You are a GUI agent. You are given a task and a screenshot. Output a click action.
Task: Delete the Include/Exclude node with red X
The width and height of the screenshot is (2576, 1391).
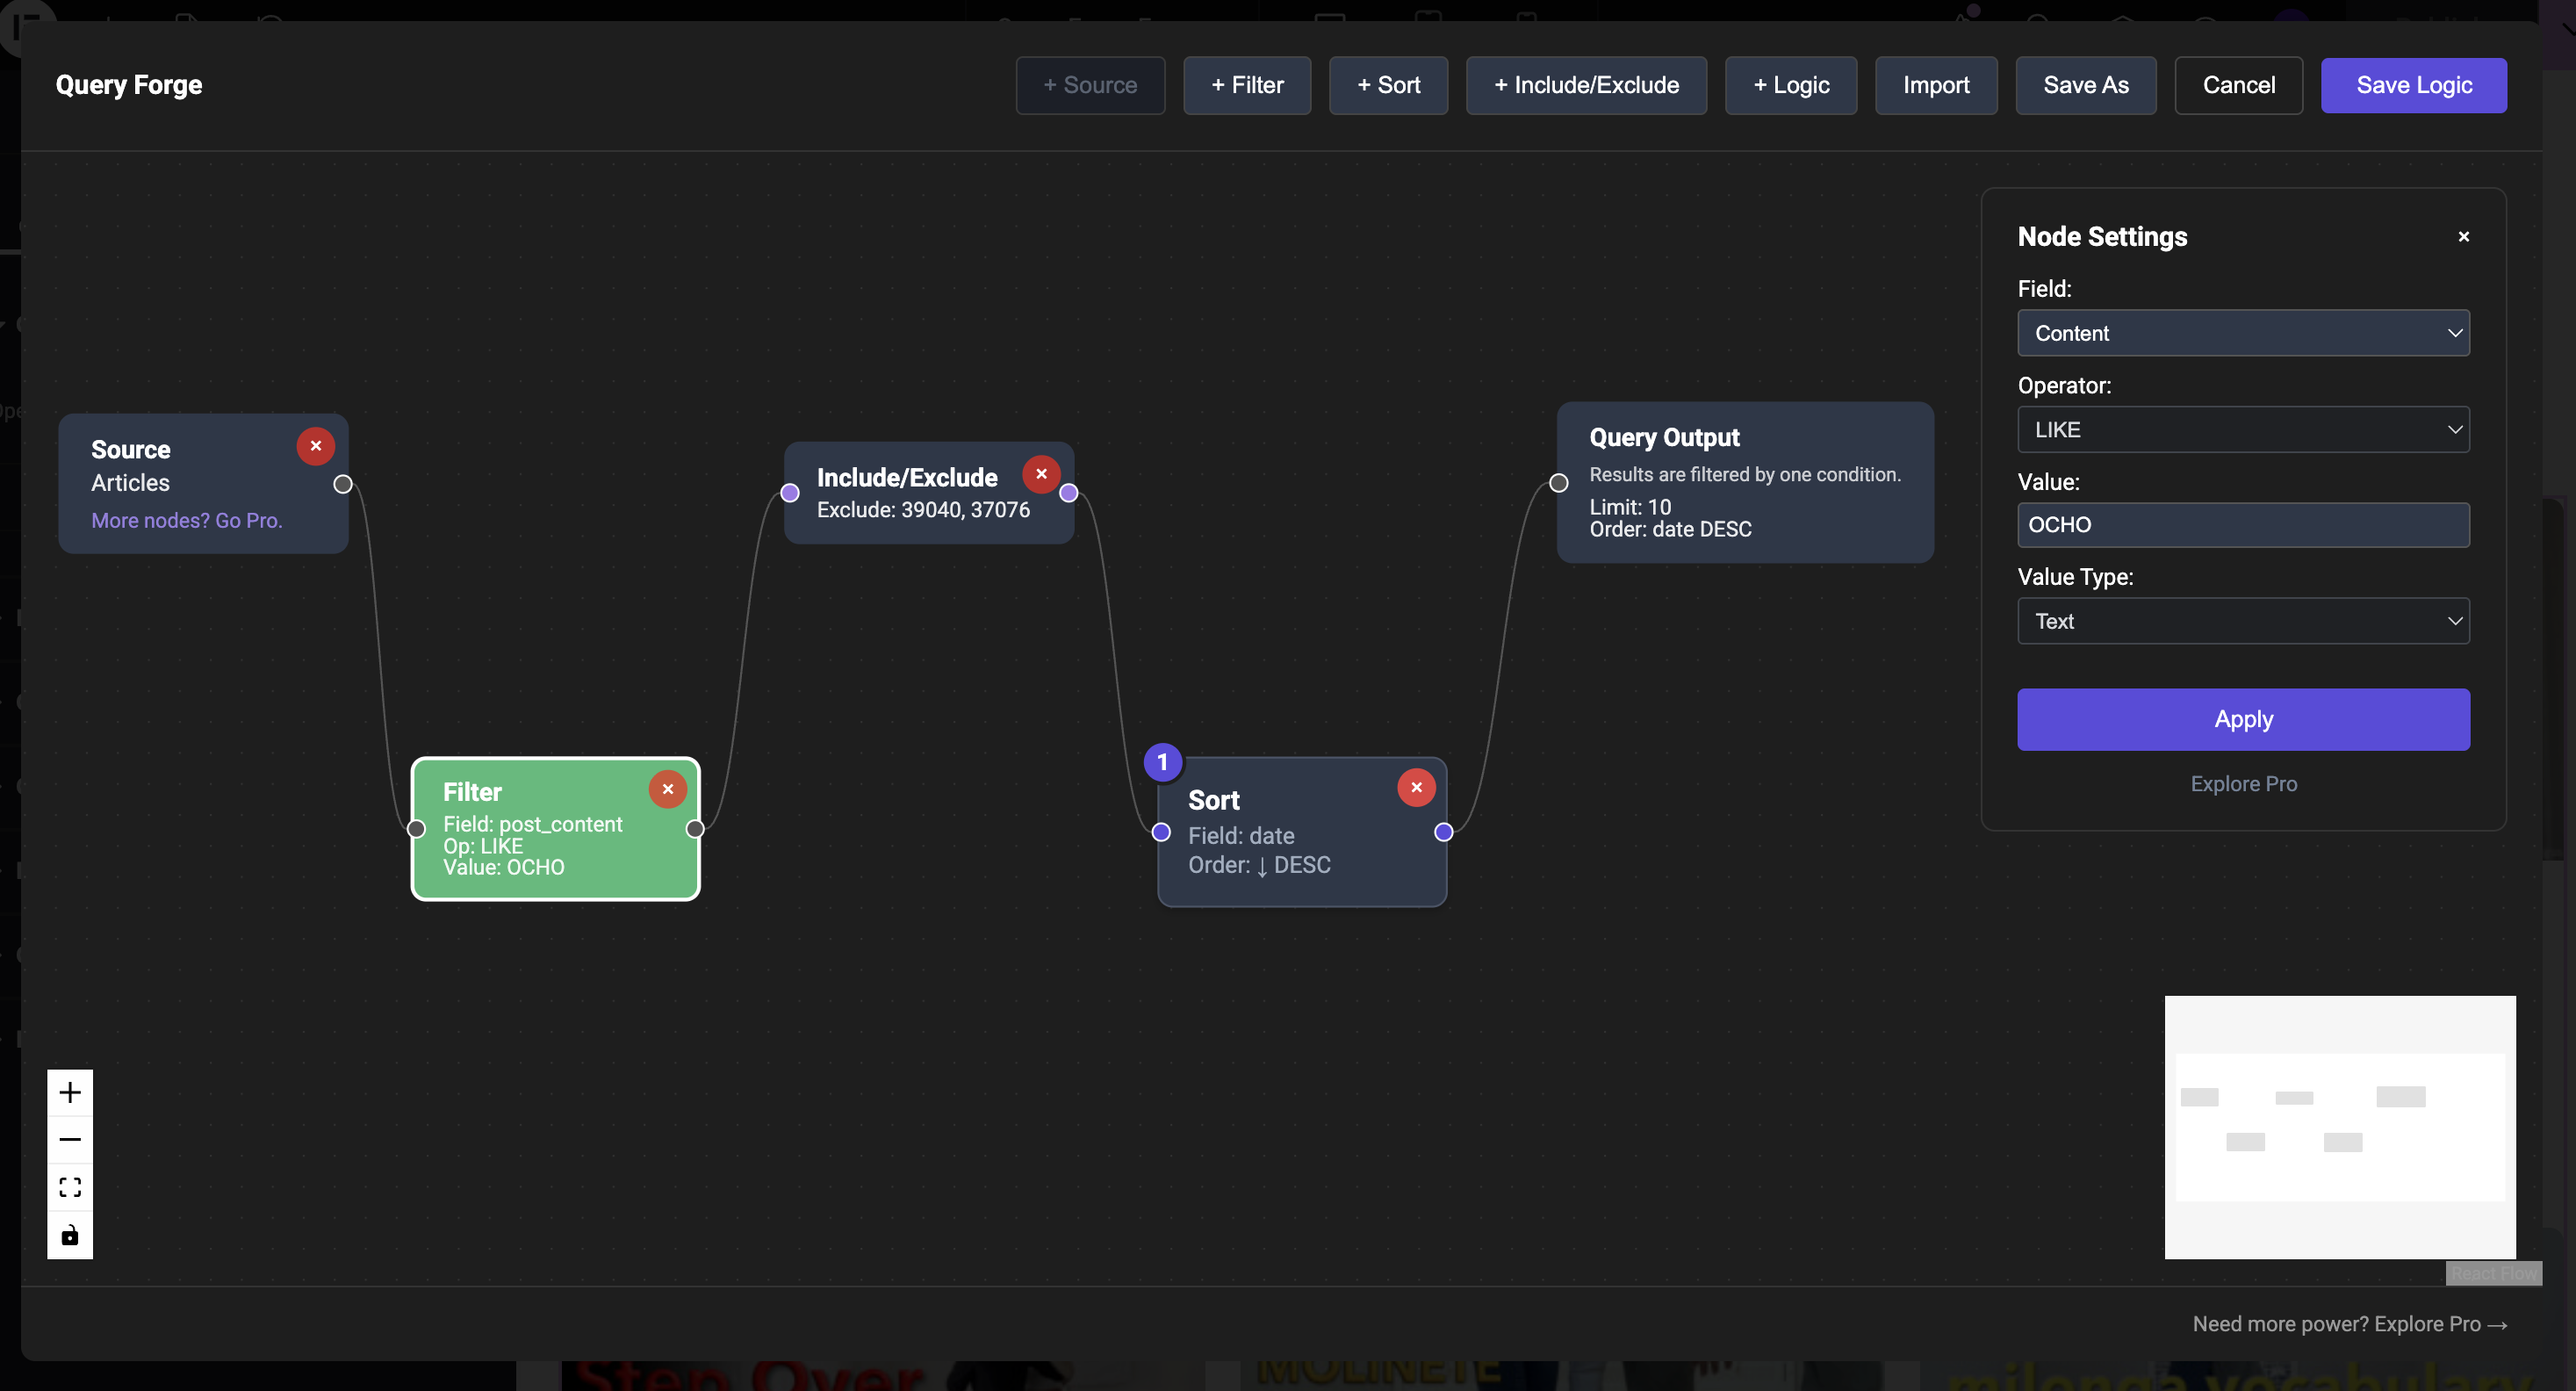(x=1041, y=474)
